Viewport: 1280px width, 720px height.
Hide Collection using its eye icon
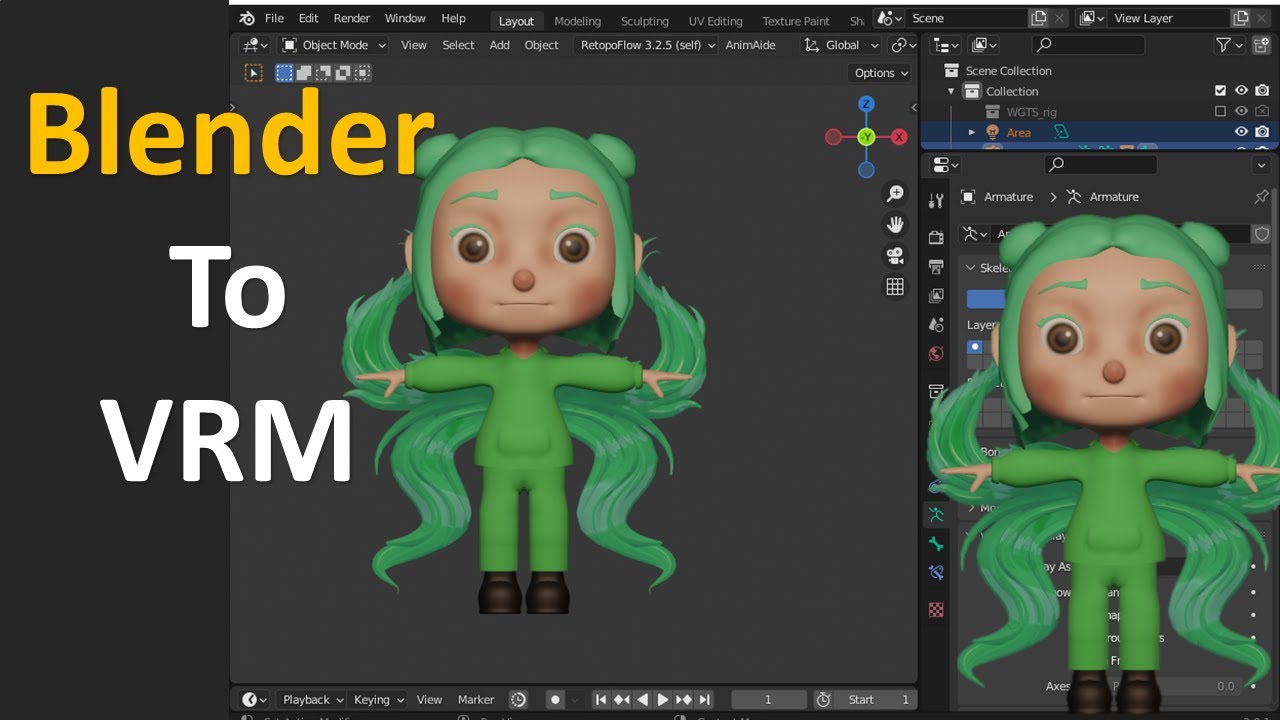click(1241, 91)
